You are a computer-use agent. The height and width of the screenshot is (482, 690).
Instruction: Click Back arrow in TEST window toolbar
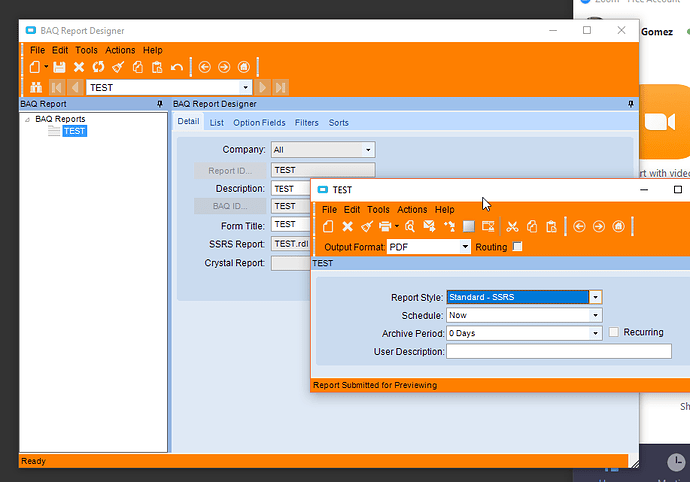click(x=580, y=226)
